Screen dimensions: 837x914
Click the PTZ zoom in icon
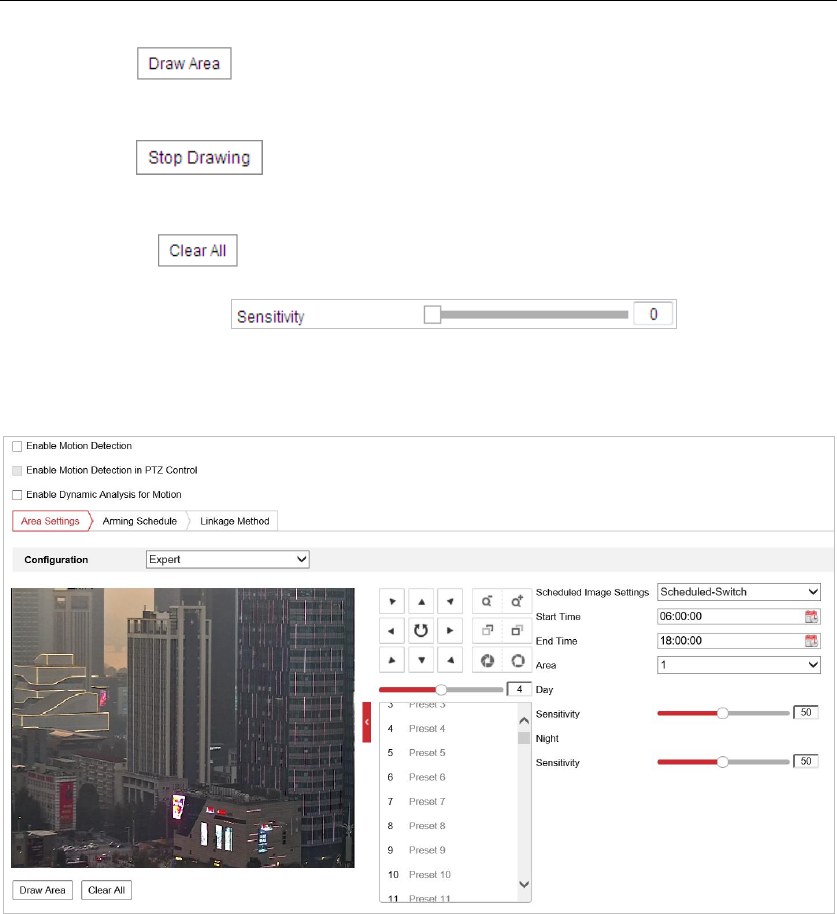[x=516, y=602]
